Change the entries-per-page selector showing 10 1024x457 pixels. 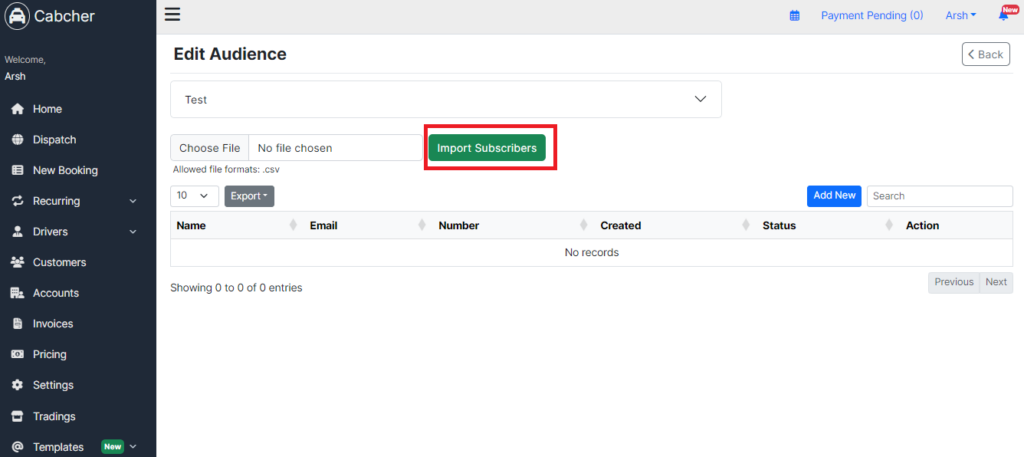[195, 196]
